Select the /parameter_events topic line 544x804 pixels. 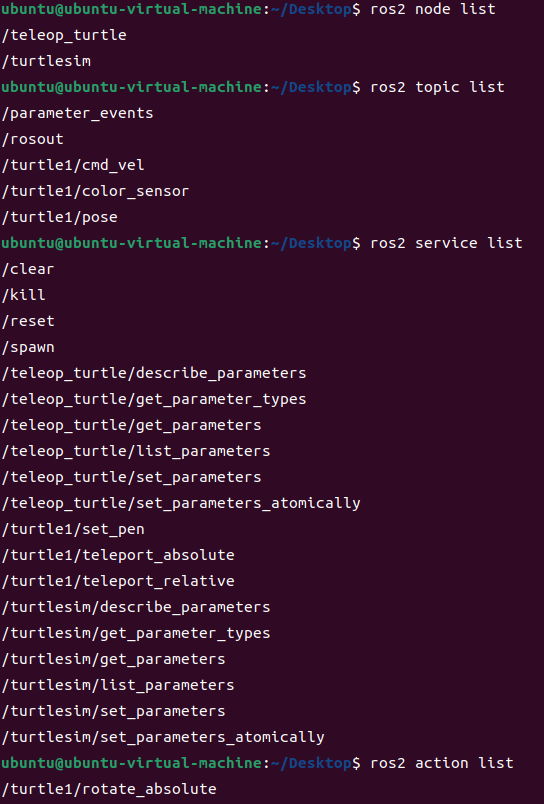click(x=77, y=113)
